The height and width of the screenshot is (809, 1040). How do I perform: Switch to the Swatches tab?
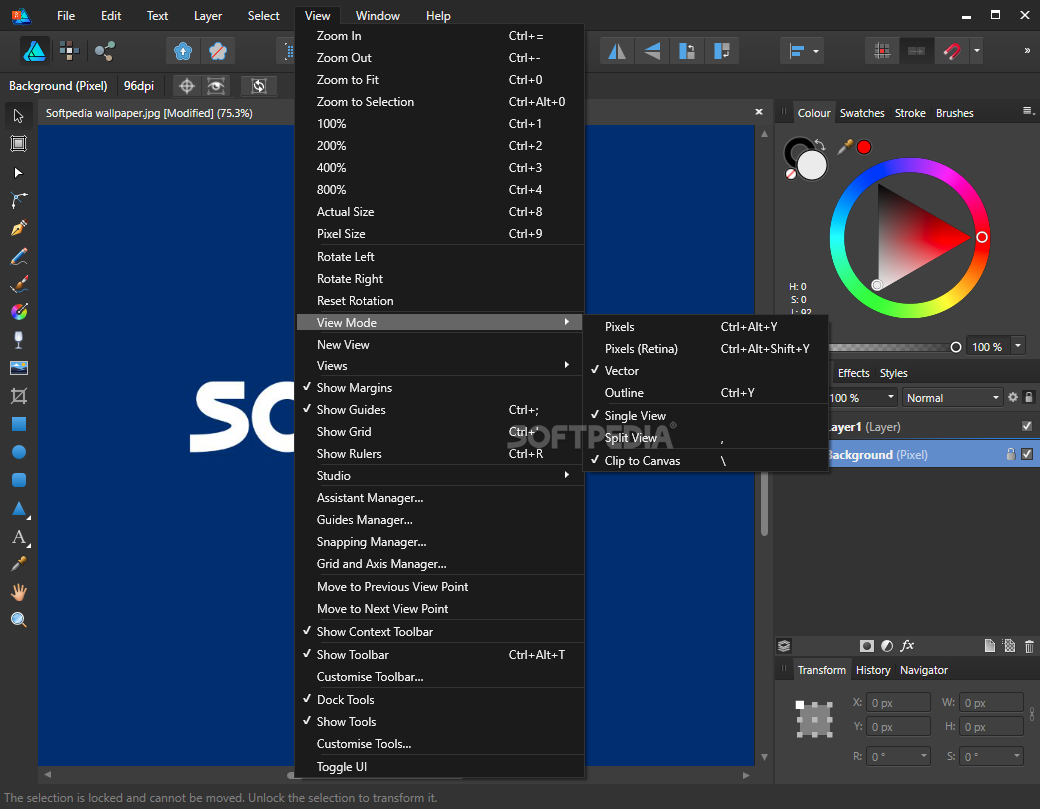862,113
